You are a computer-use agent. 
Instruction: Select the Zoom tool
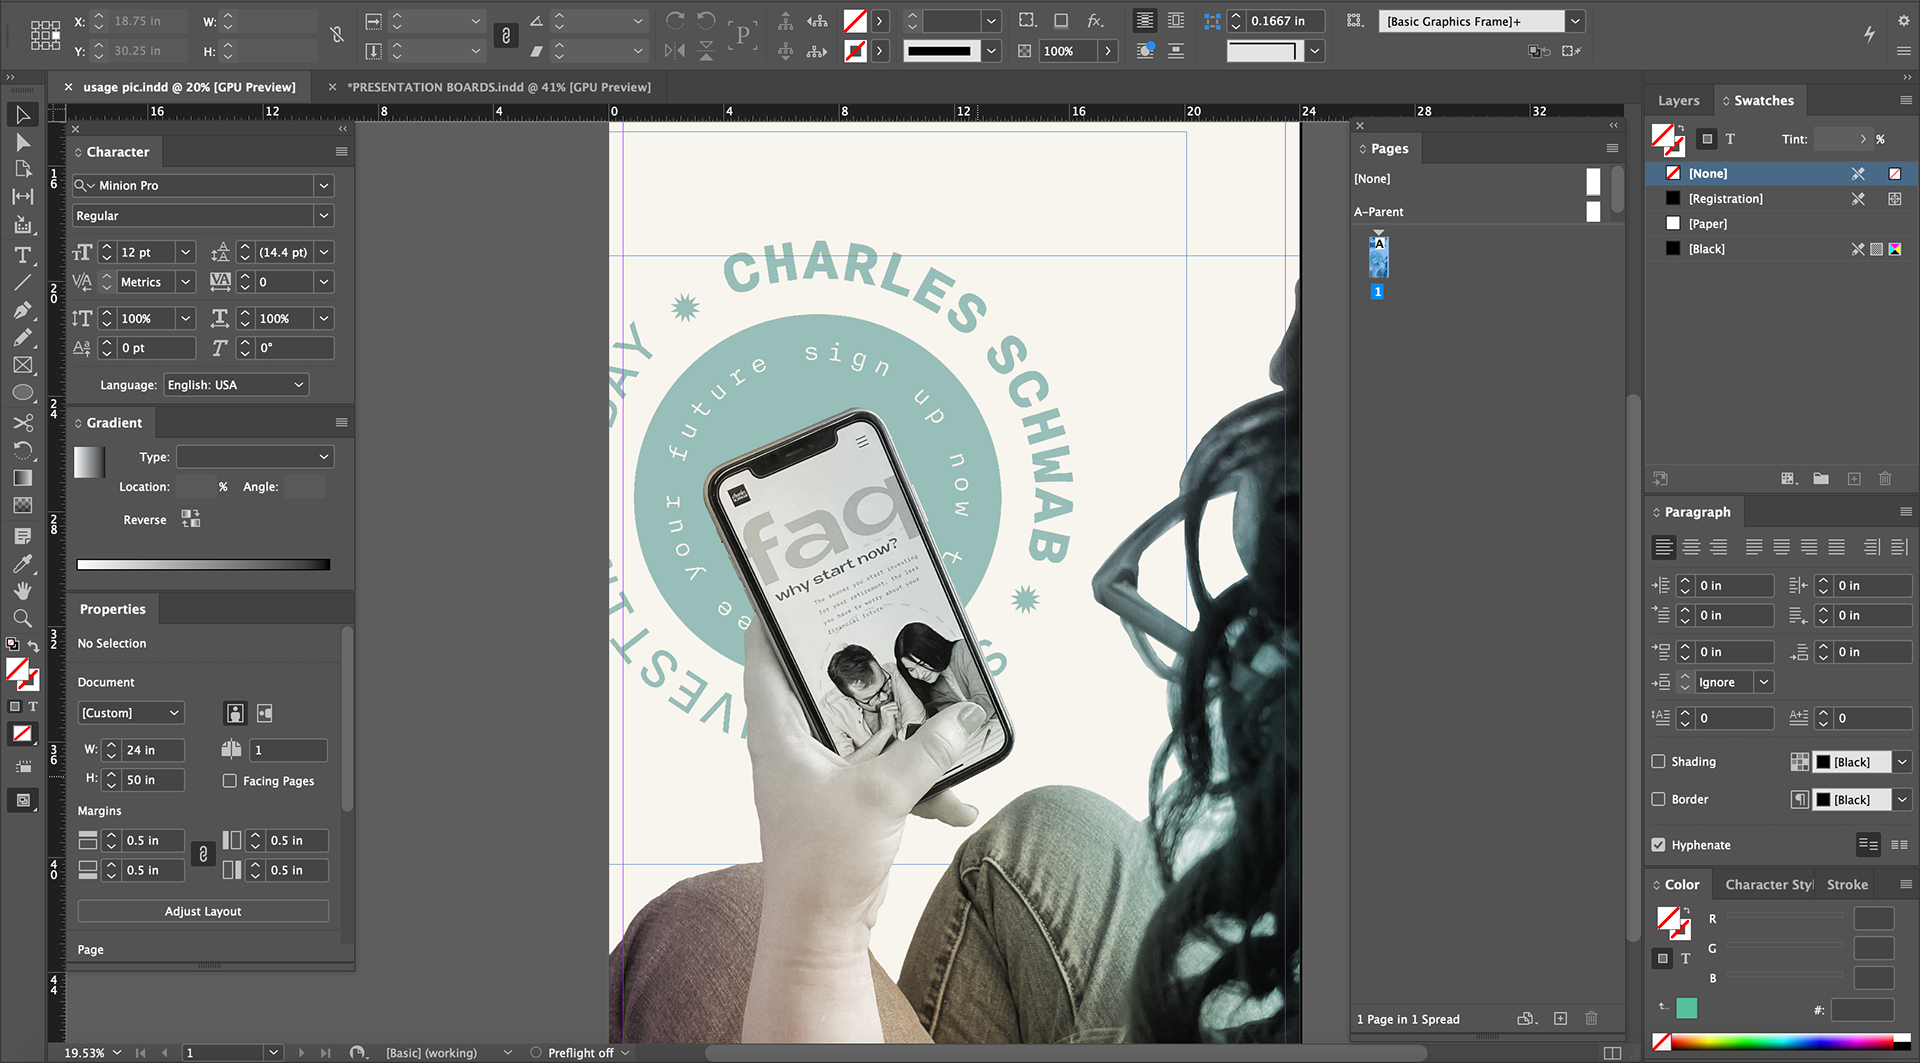tap(22, 618)
